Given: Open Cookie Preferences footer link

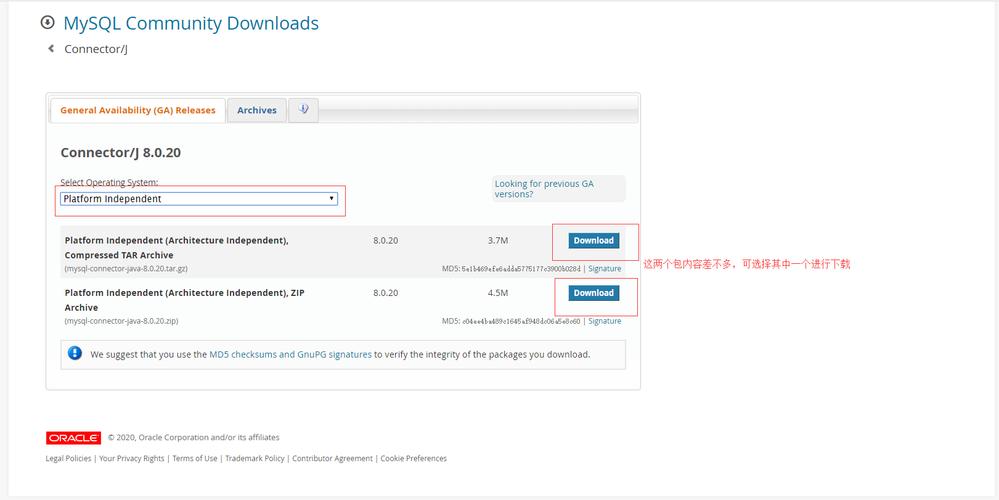Looking at the screenshot, I should tap(413, 459).
